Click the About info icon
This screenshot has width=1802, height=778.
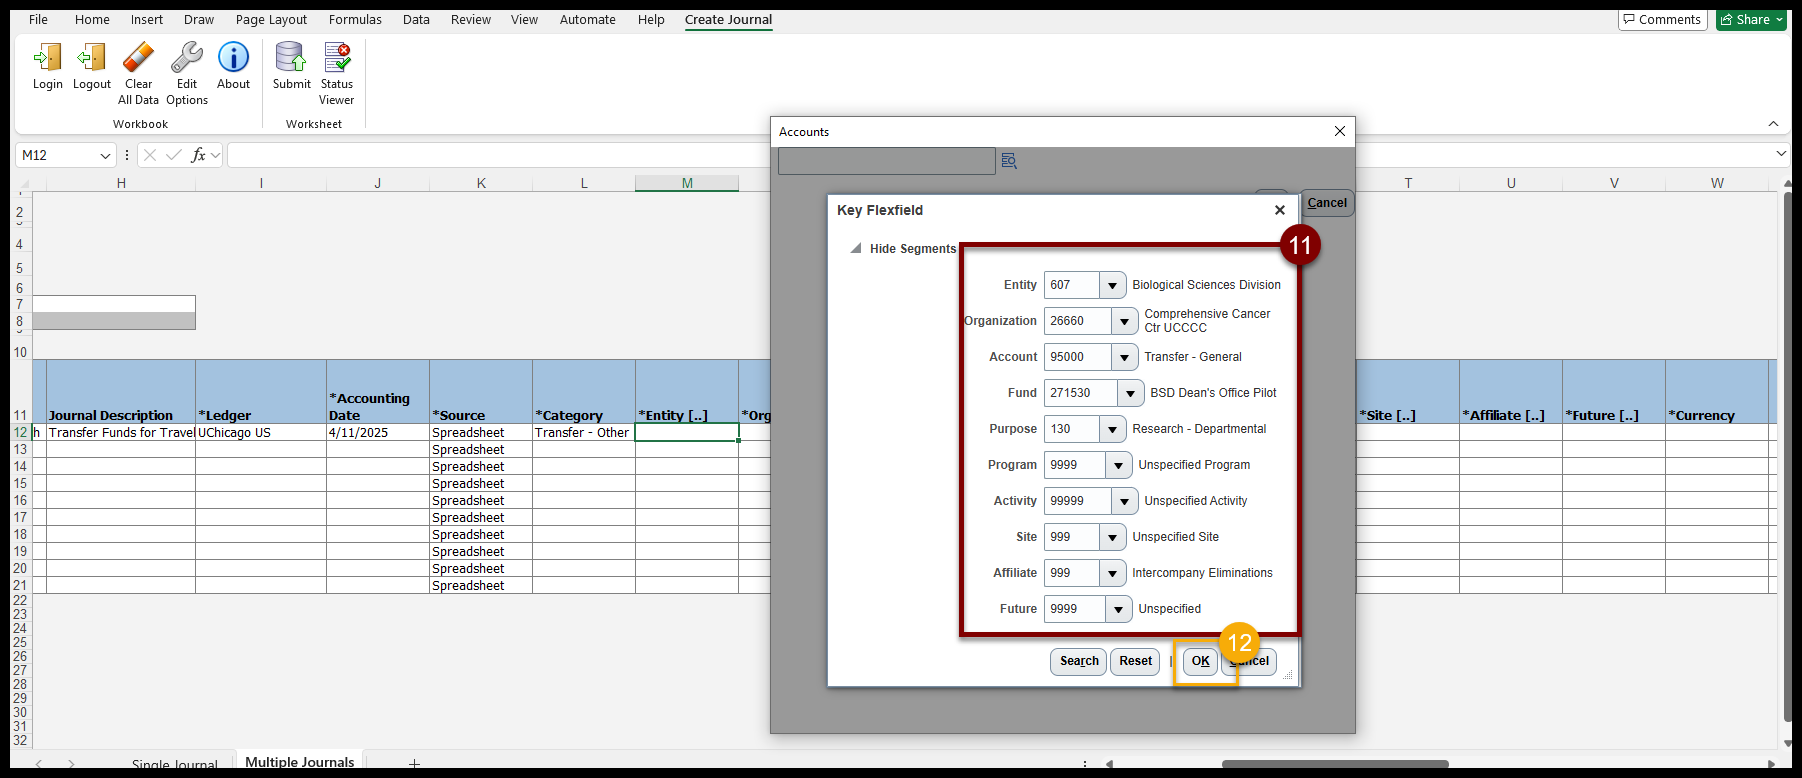pos(233,59)
